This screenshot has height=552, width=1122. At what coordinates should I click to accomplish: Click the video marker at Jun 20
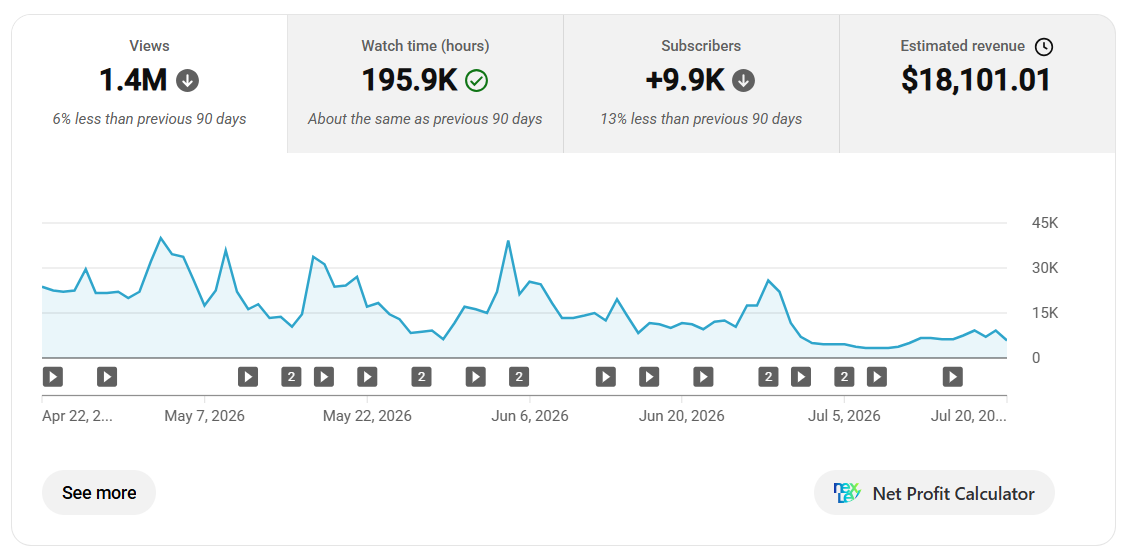[x=703, y=377]
